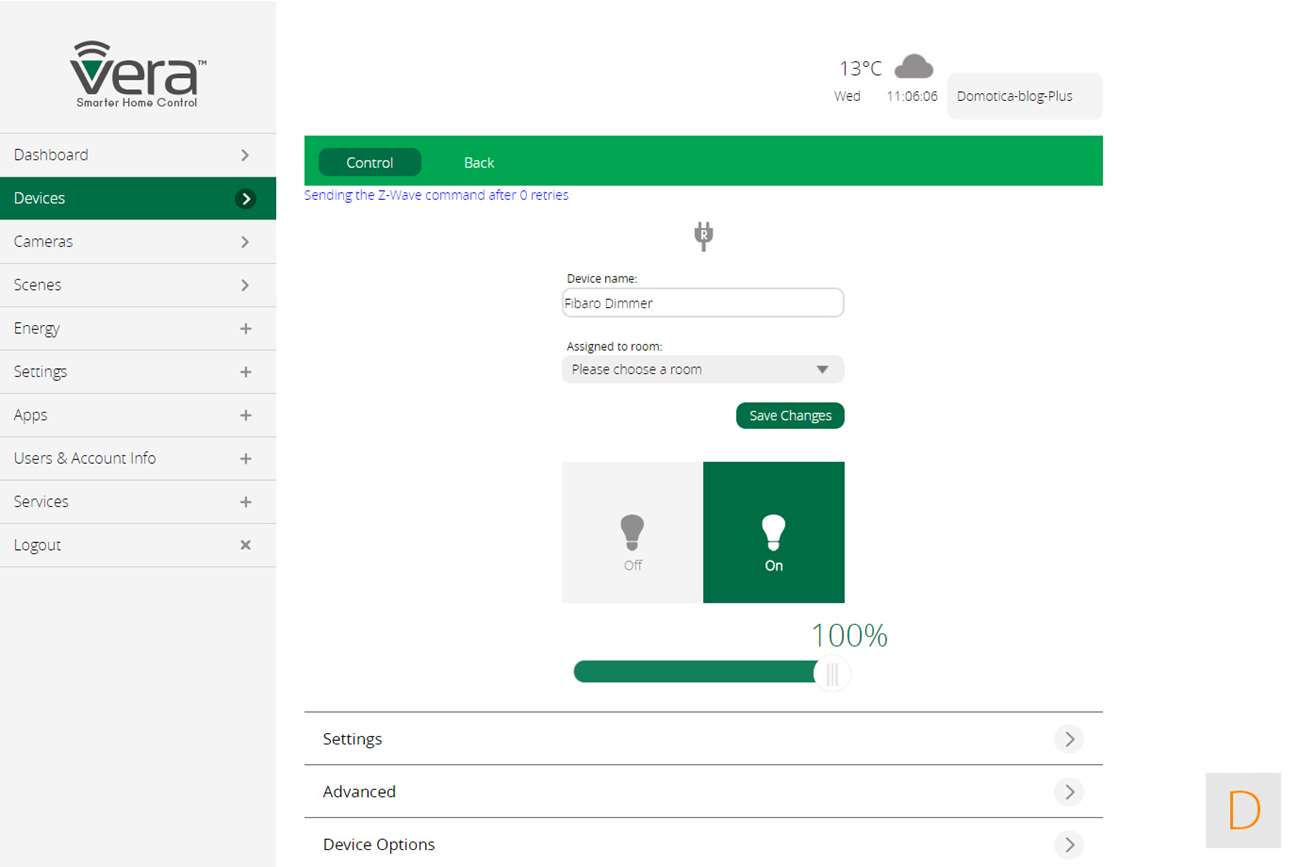Expand the Settings section chevron
The image size is (1300, 867).
click(x=1068, y=739)
